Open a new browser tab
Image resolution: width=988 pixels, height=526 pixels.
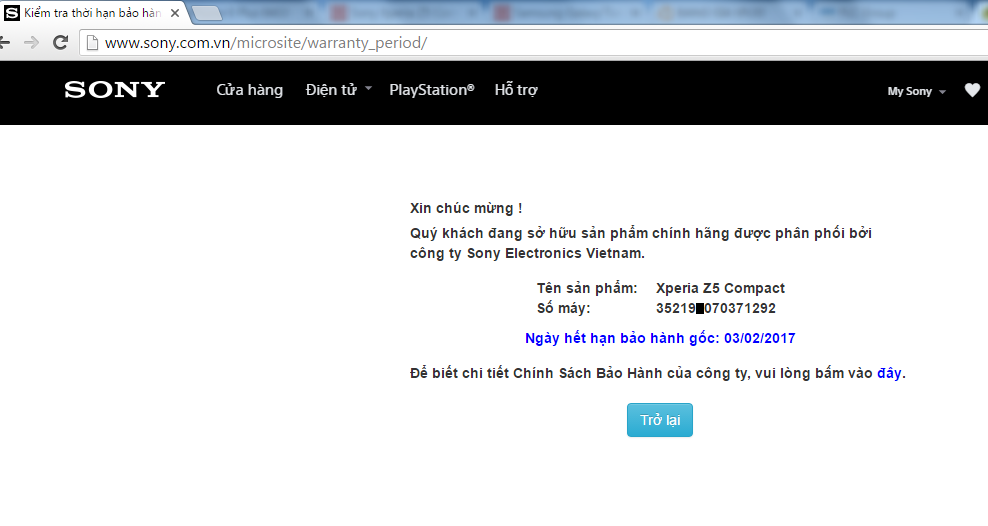click(206, 13)
